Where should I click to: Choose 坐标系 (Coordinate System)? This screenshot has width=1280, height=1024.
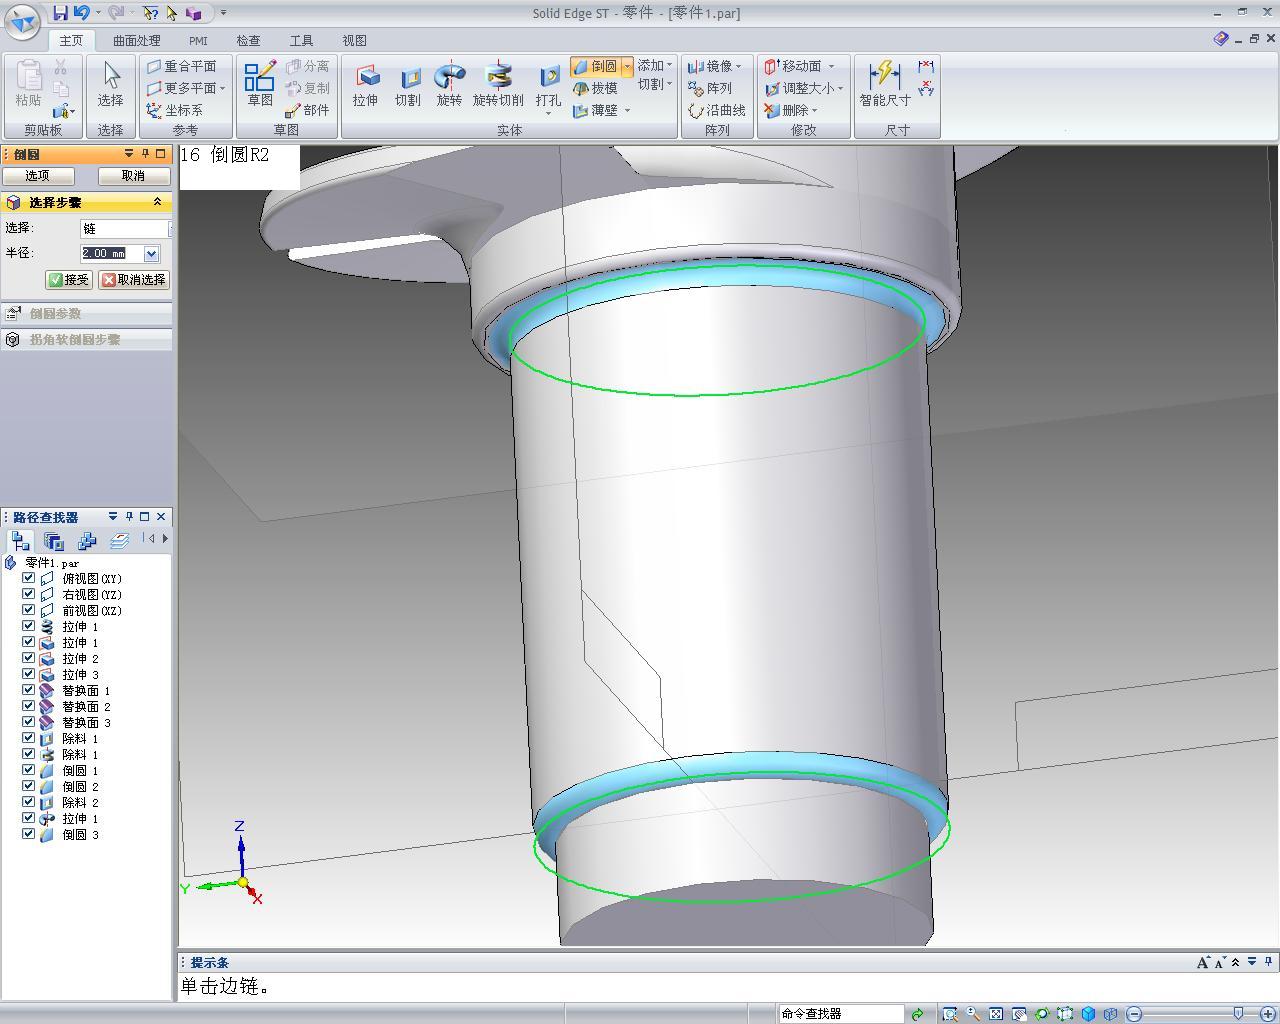(x=175, y=110)
